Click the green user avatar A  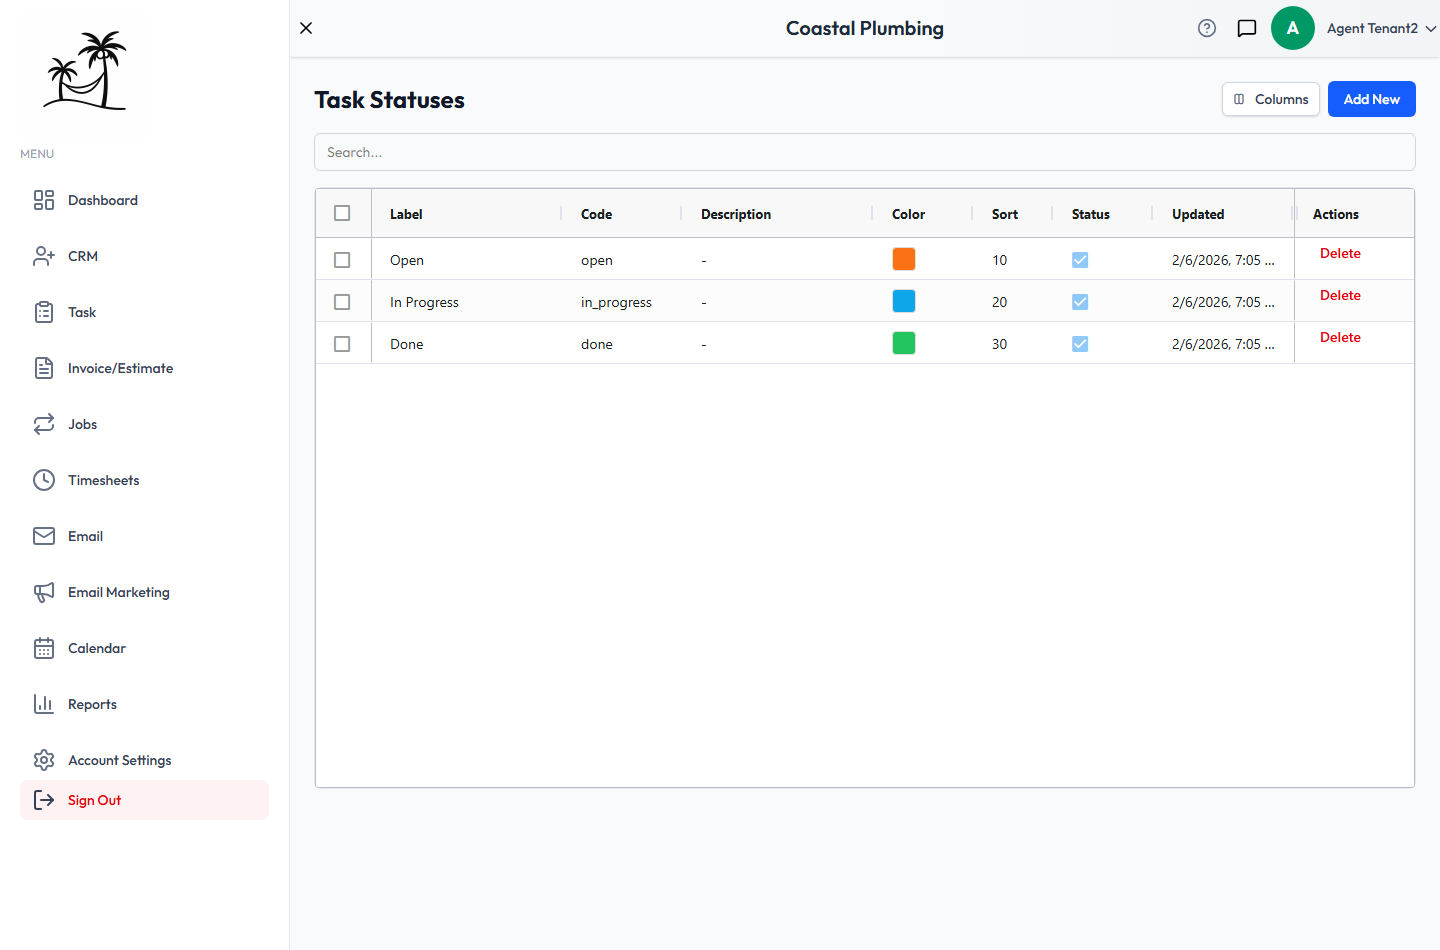1293,28
